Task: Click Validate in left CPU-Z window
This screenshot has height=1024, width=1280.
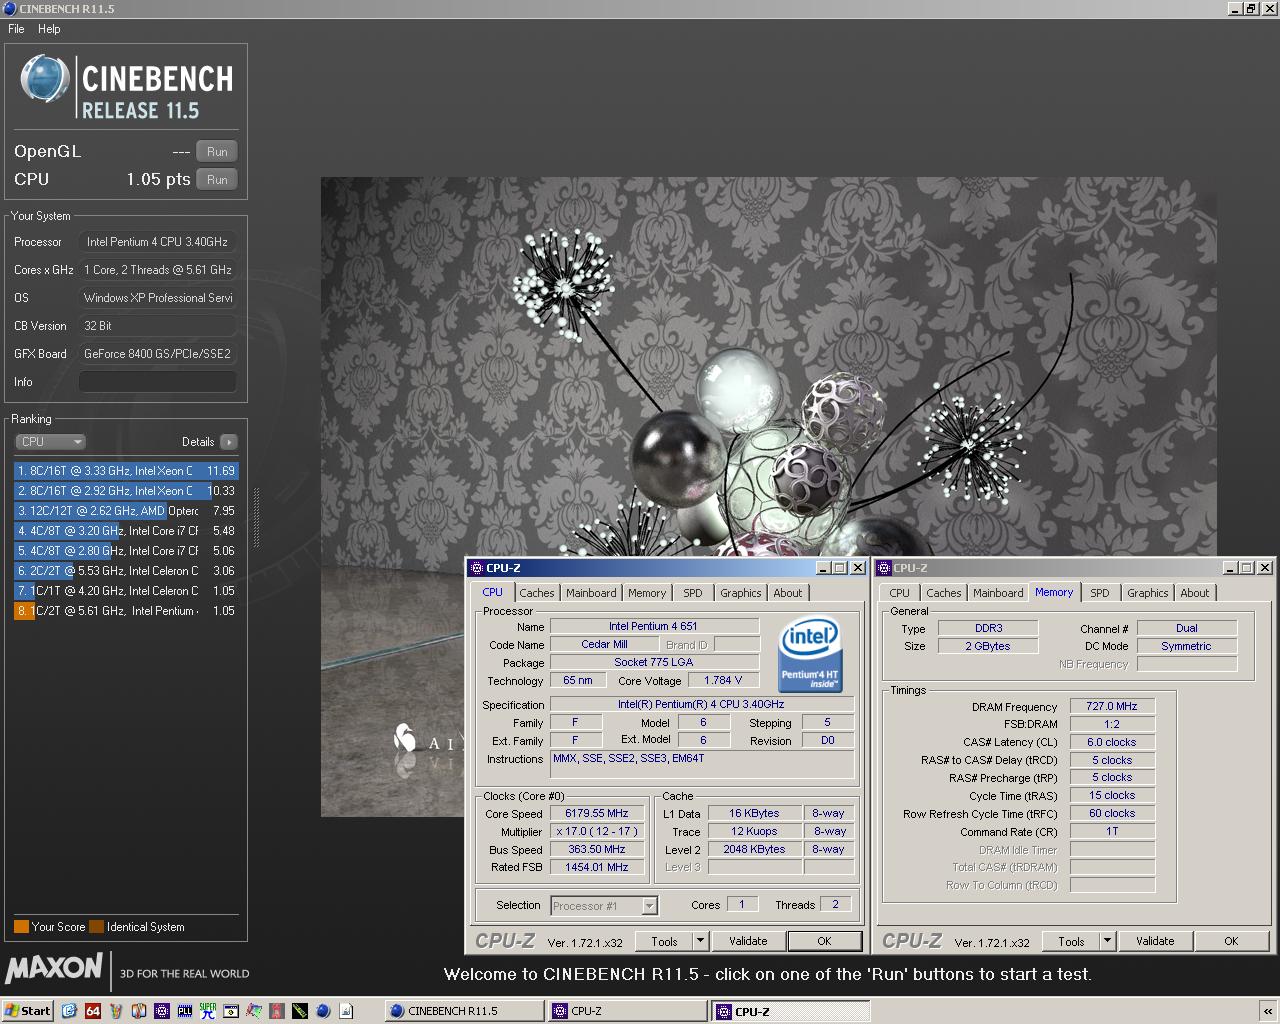Action: coord(748,941)
